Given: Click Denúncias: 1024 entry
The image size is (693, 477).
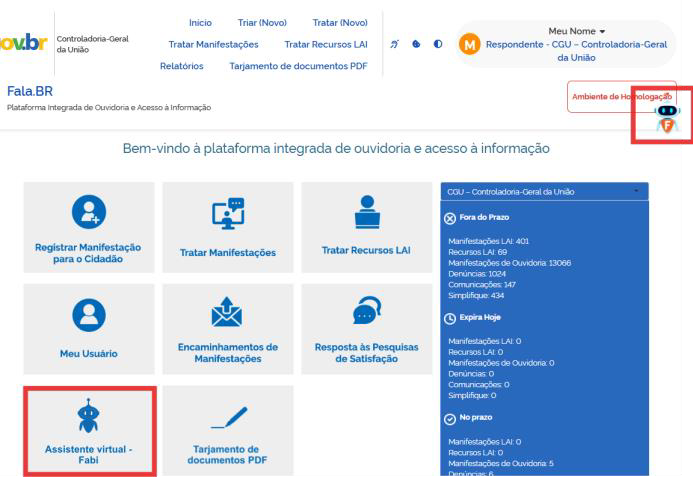Looking at the screenshot, I should tap(477, 274).
